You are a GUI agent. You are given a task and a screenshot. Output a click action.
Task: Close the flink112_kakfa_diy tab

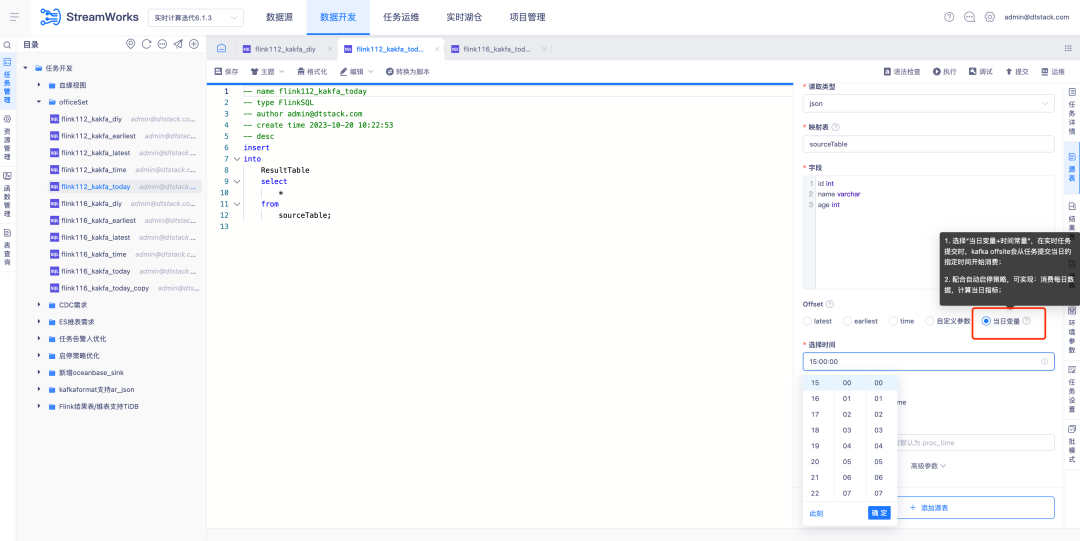[x=330, y=50]
